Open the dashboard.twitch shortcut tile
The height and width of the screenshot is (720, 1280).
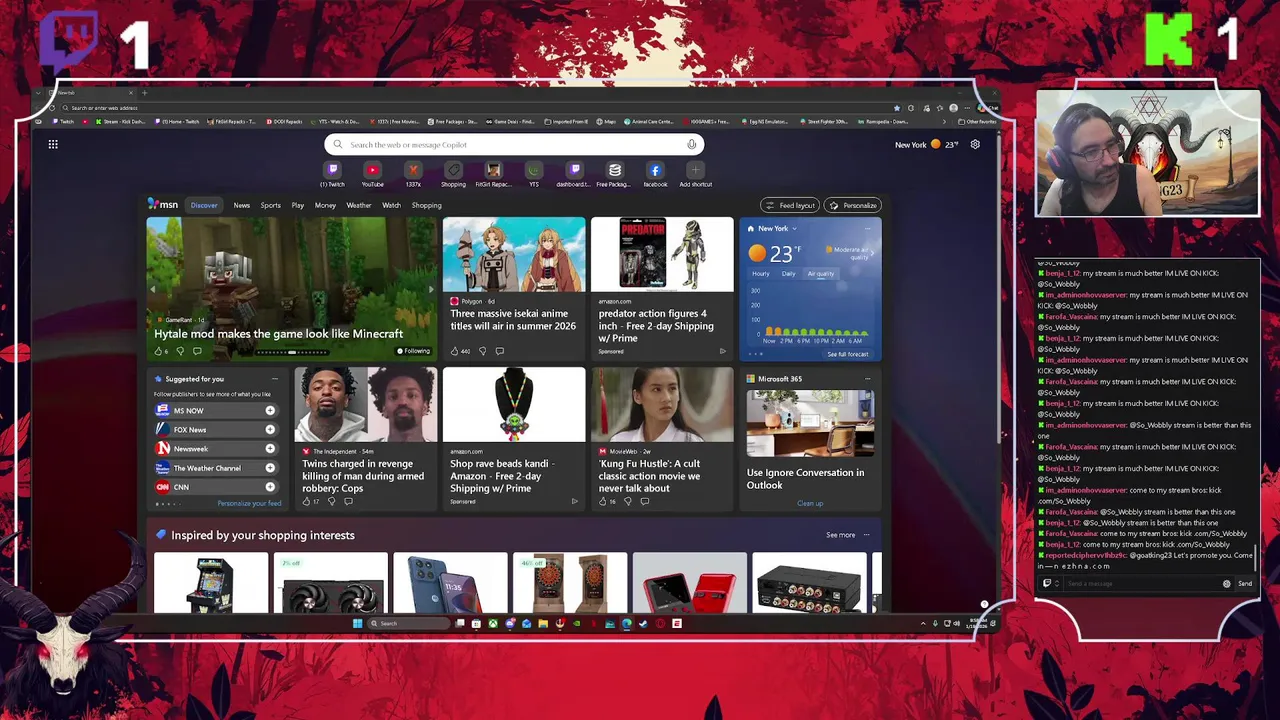574,174
